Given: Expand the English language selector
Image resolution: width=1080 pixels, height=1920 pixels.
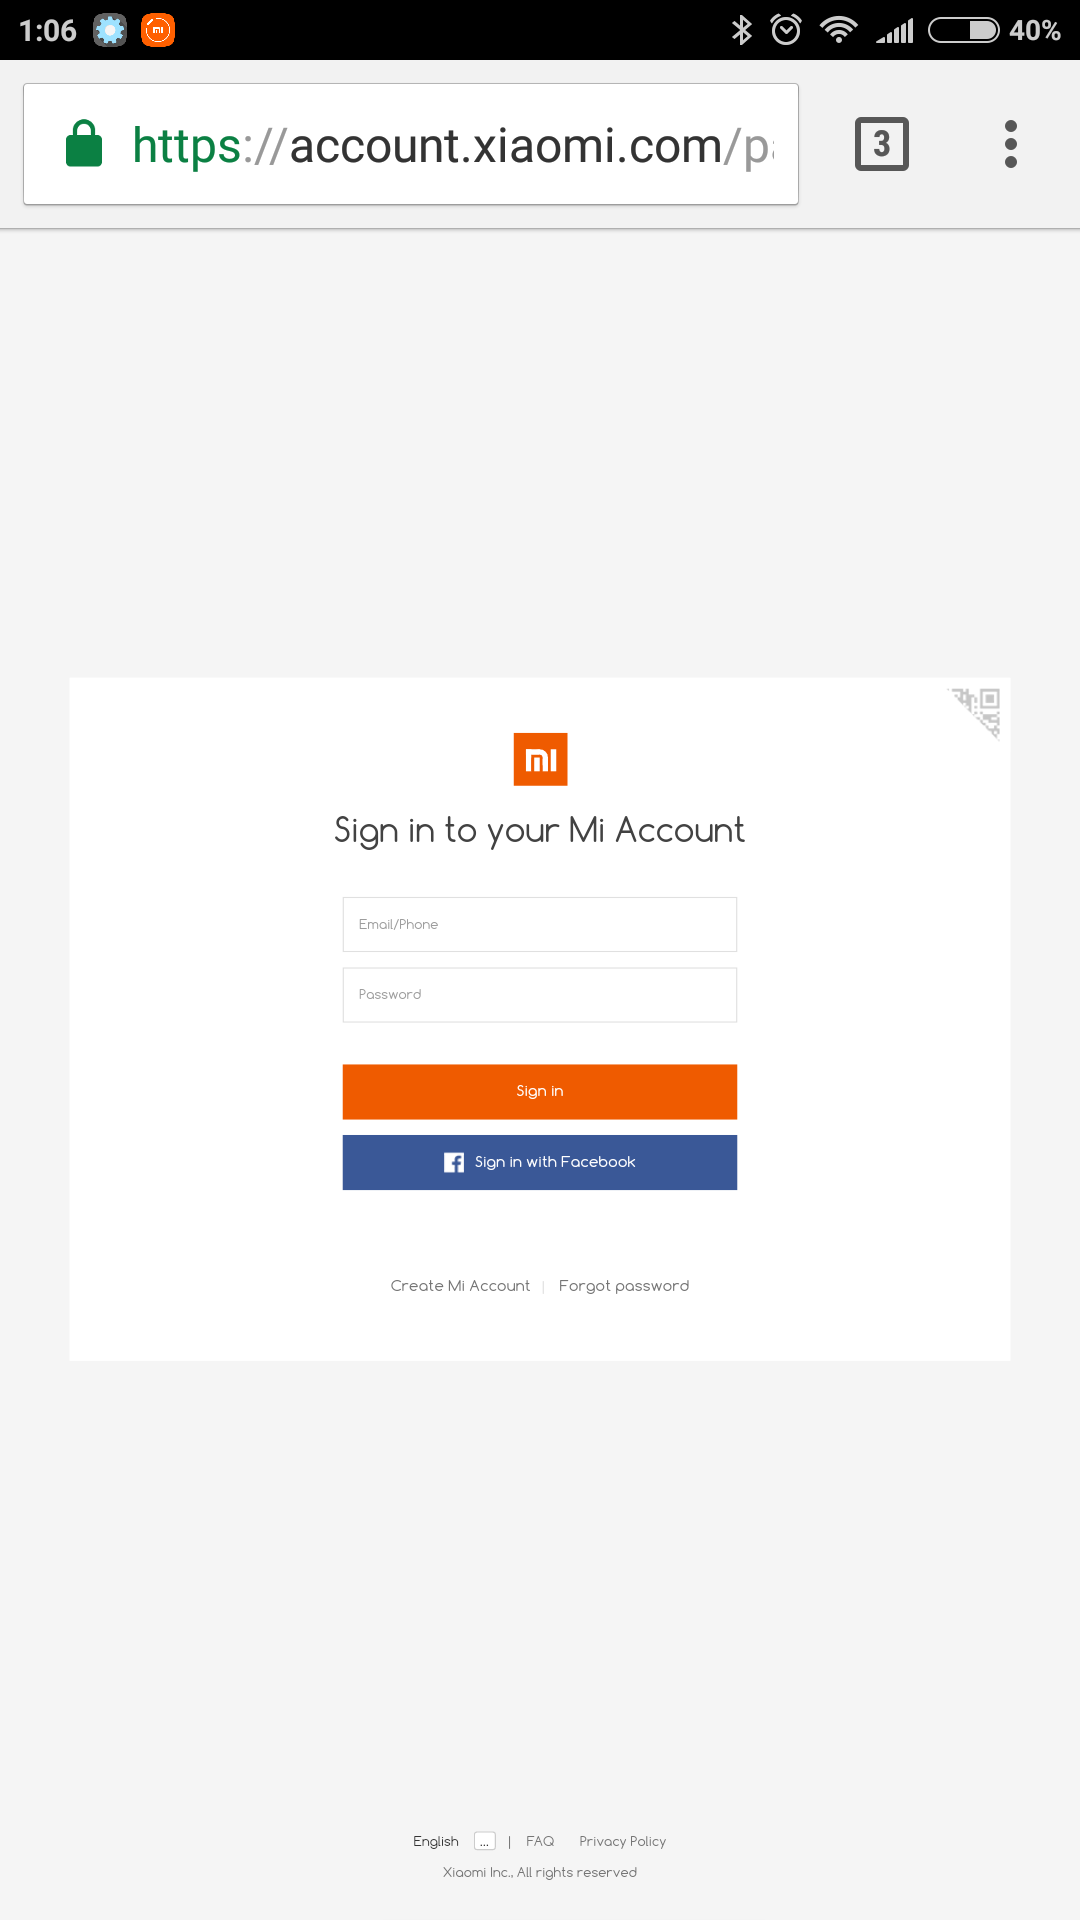Looking at the screenshot, I should click(485, 1841).
